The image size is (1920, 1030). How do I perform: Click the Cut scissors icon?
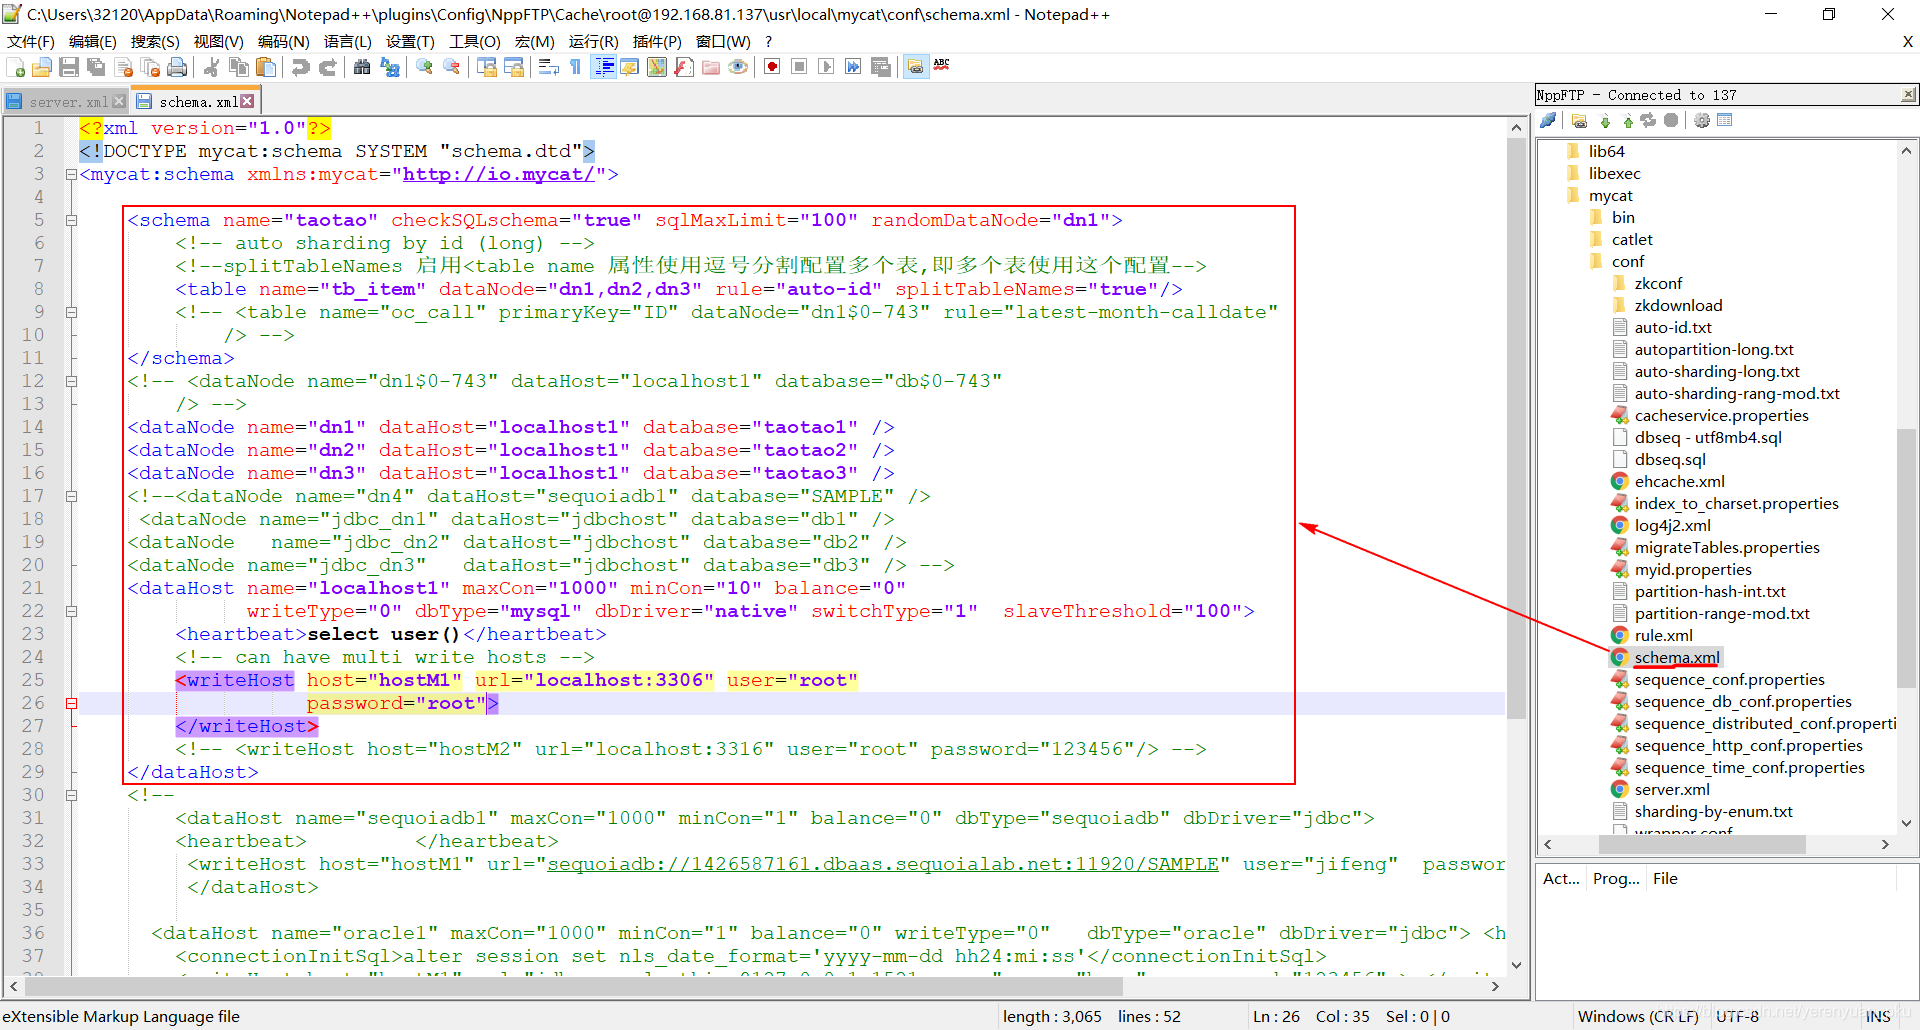pyautogui.click(x=211, y=67)
